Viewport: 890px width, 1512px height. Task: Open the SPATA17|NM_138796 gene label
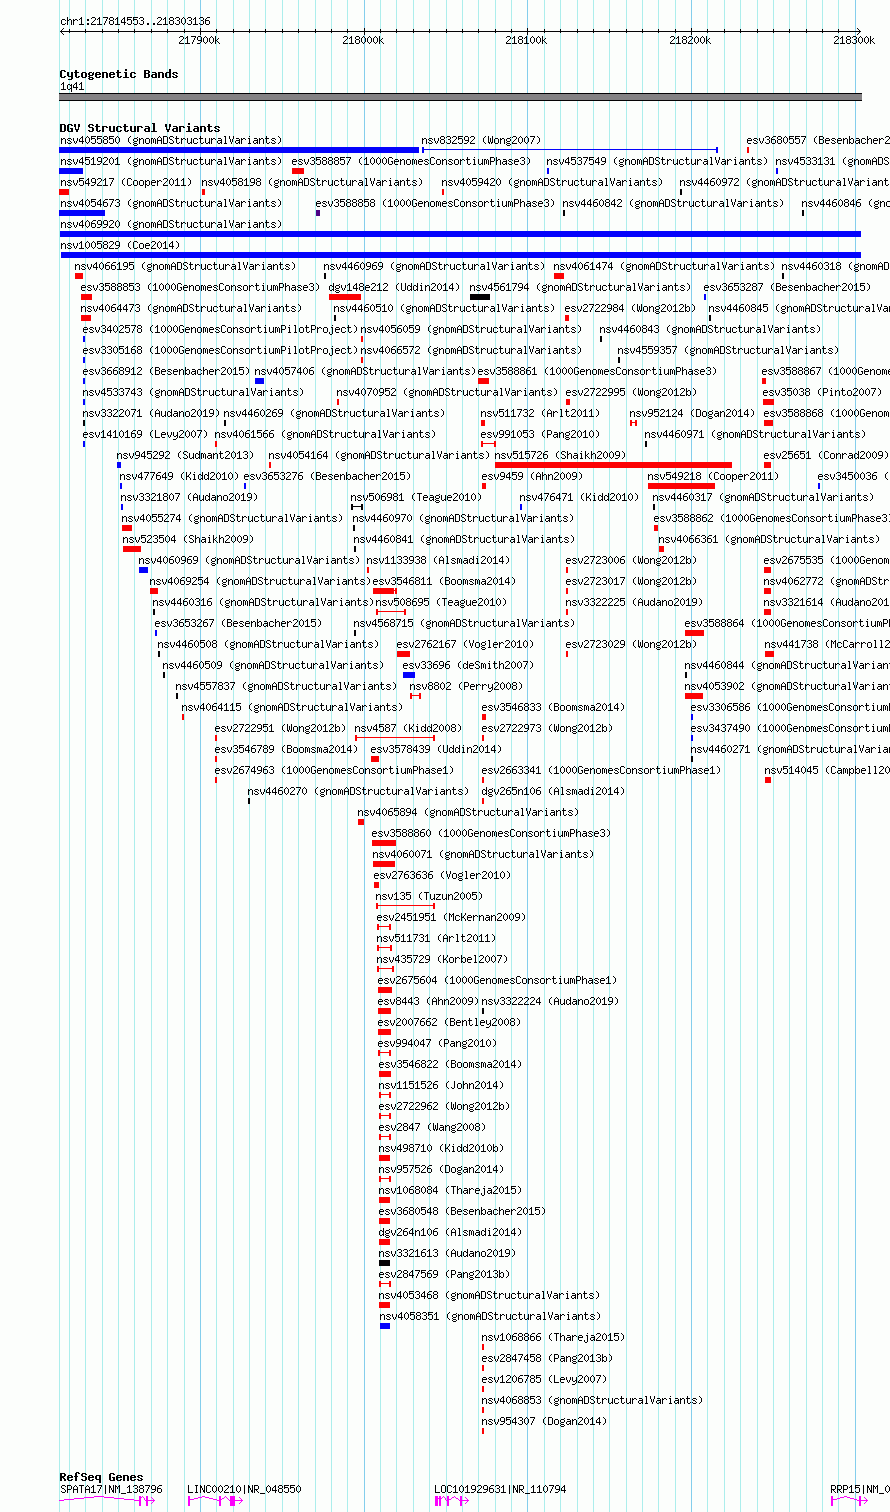[x=111, y=1489]
